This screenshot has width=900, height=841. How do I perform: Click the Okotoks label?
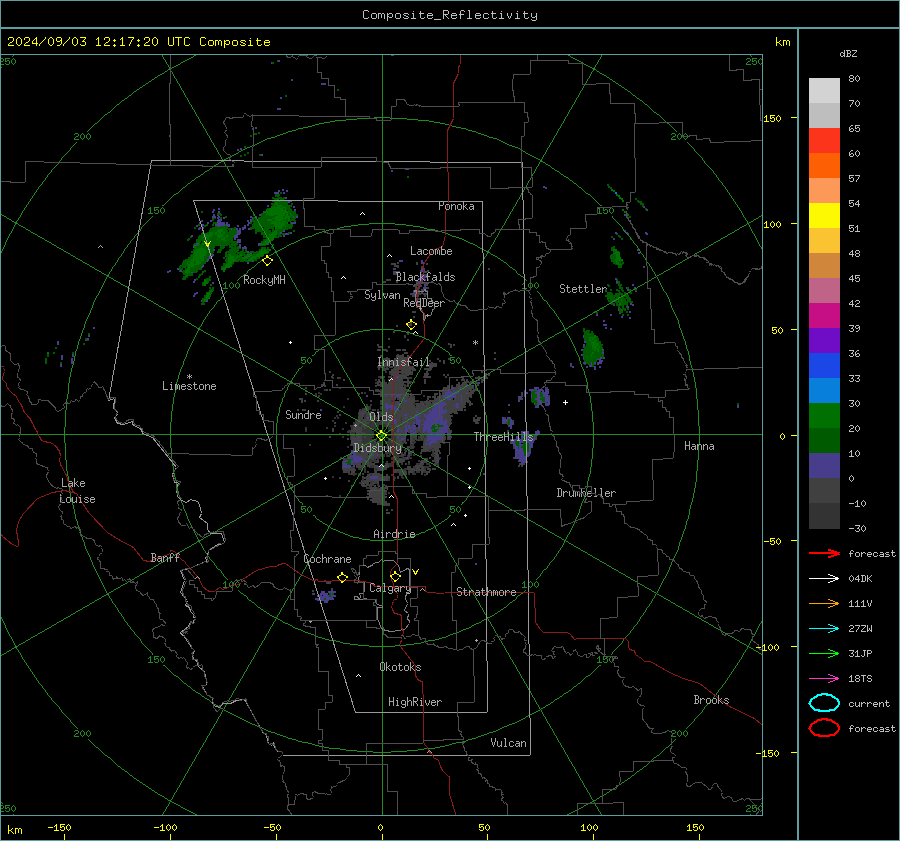point(400,667)
